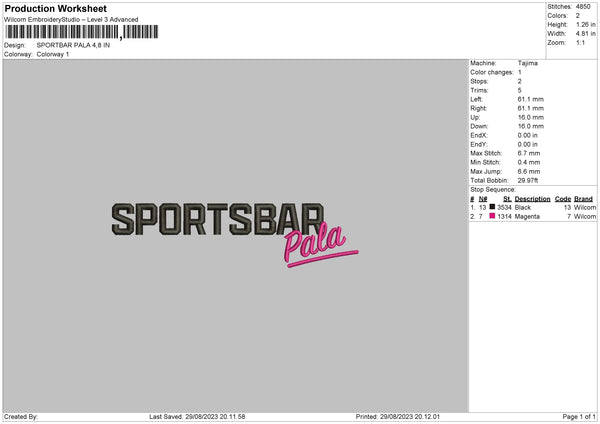Viewport: 600px width, 424px height.
Task: Click "Wilcom" brand in the Black row
Action: coord(585,207)
